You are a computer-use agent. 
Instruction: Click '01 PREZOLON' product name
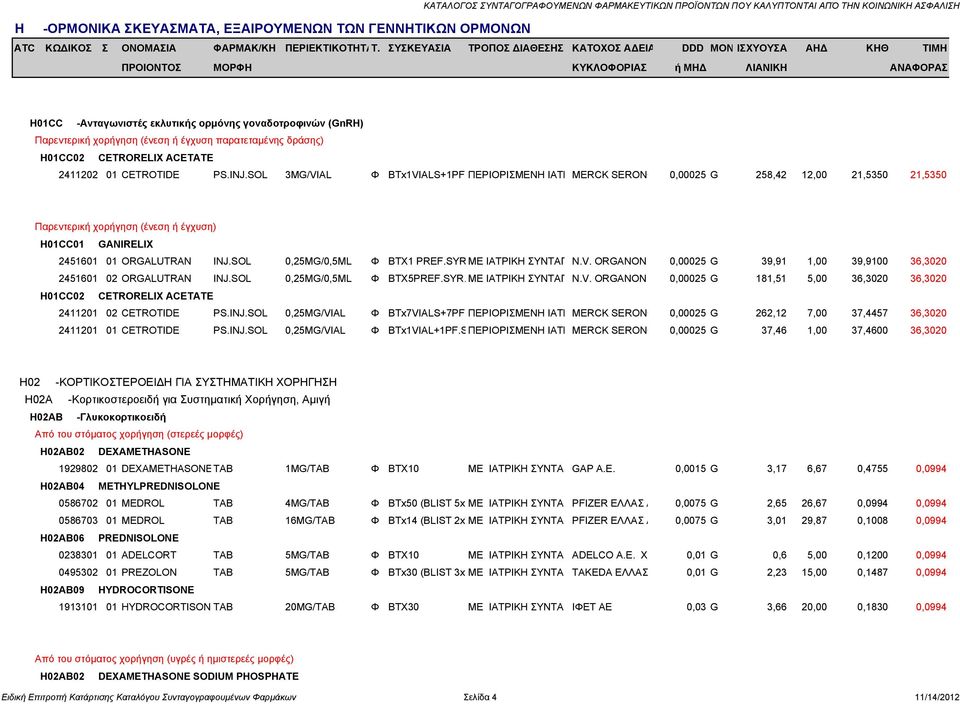tap(141, 572)
